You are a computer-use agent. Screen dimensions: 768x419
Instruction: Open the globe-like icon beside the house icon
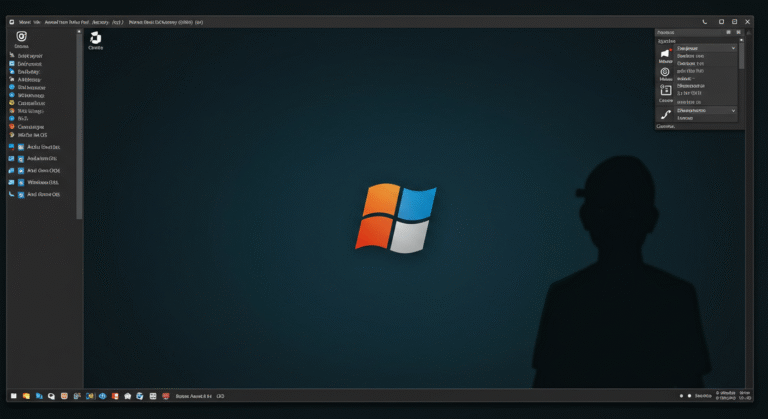click(x=140, y=396)
